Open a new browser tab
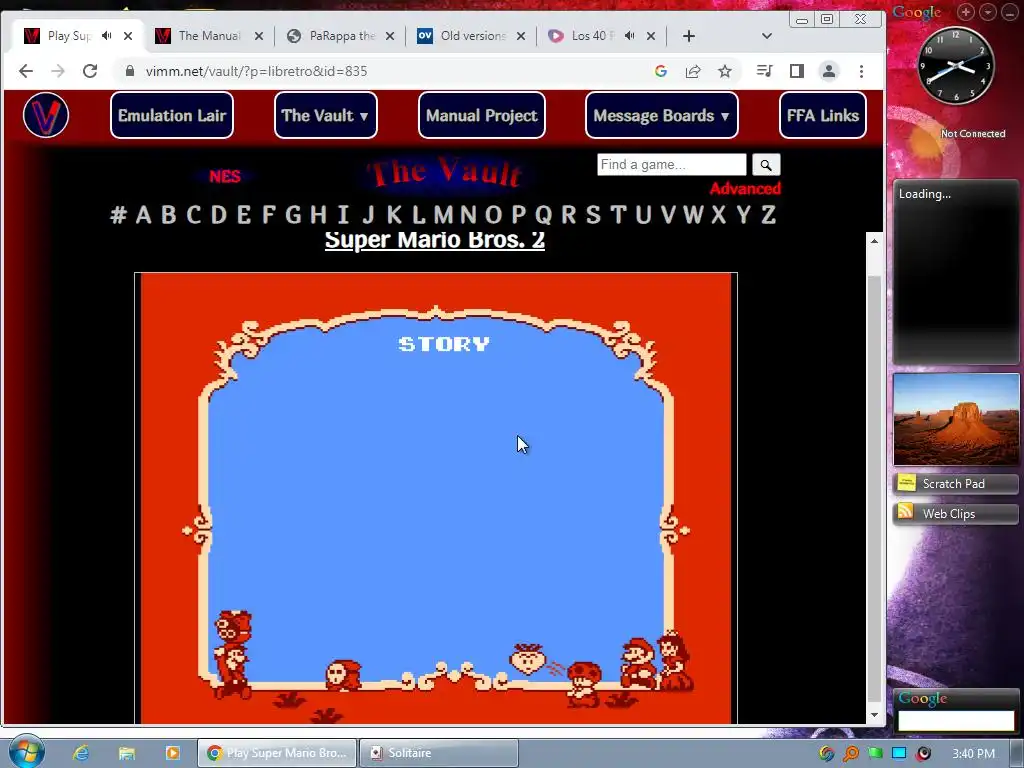1024x768 pixels. click(x=688, y=36)
